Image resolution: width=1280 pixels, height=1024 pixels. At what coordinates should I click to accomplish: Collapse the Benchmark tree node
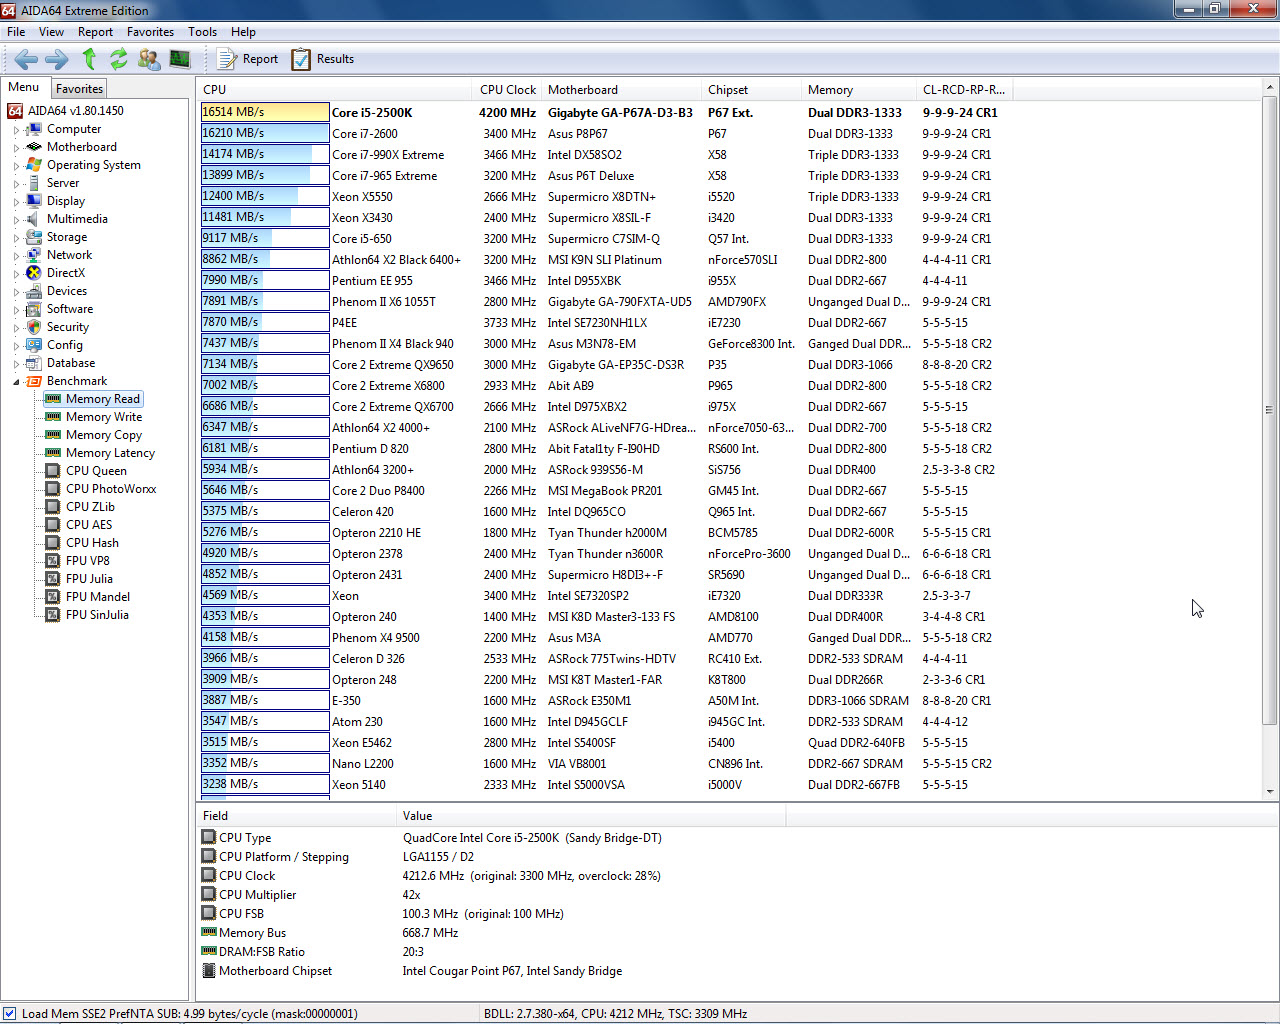16,382
